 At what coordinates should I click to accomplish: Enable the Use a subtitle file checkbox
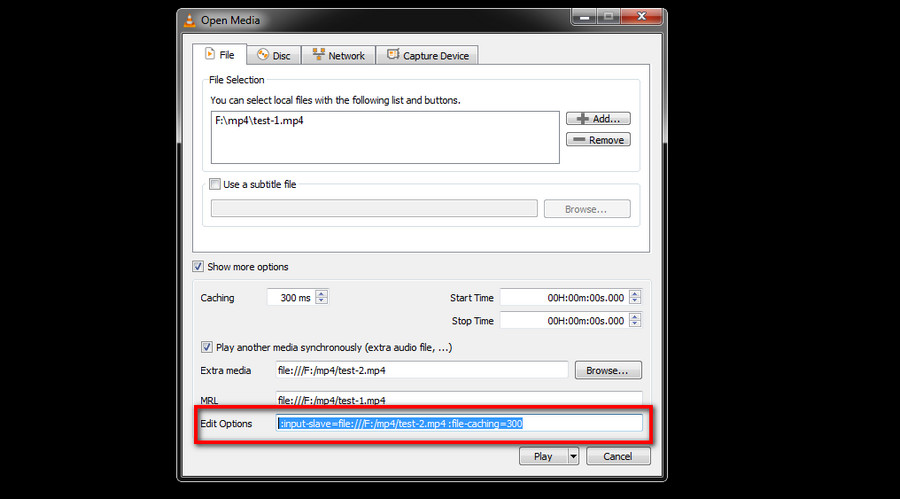coord(215,184)
